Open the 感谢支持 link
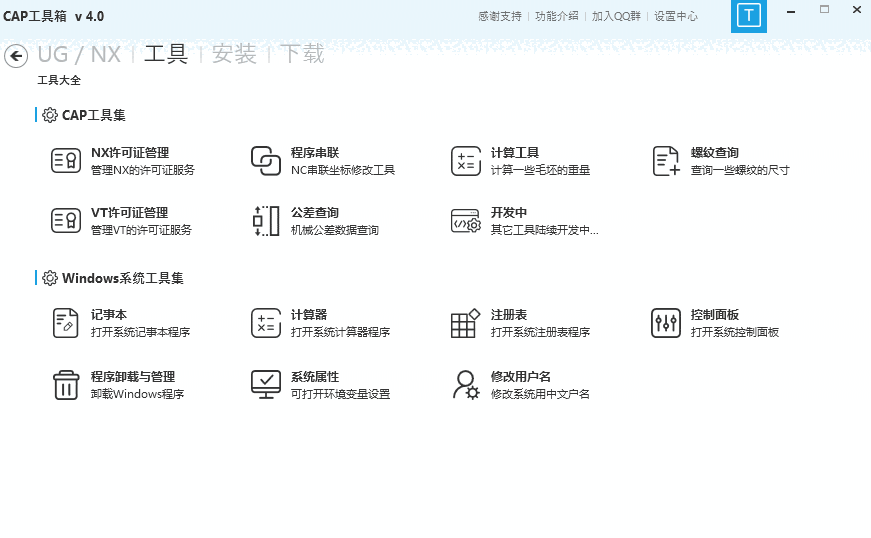This screenshot has height=538, width=871. pyautogui.click(x=500, y=17)
